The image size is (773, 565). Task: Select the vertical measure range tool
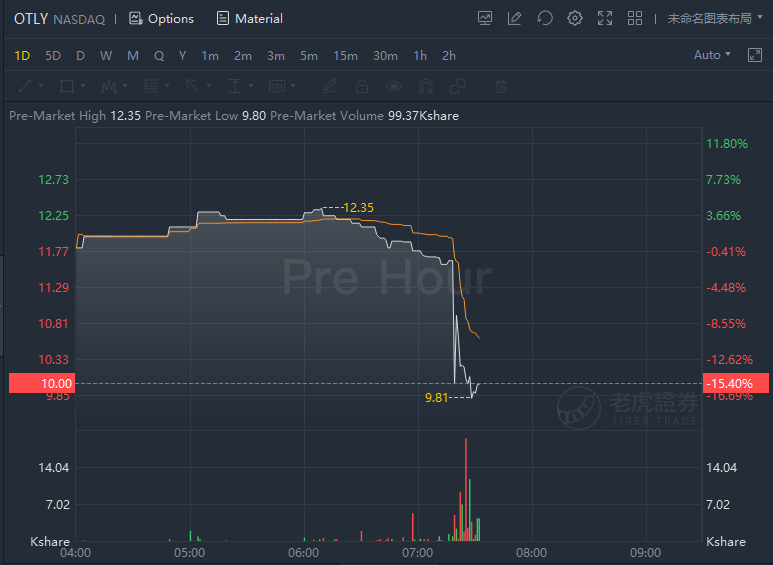[x=235, y=86]
